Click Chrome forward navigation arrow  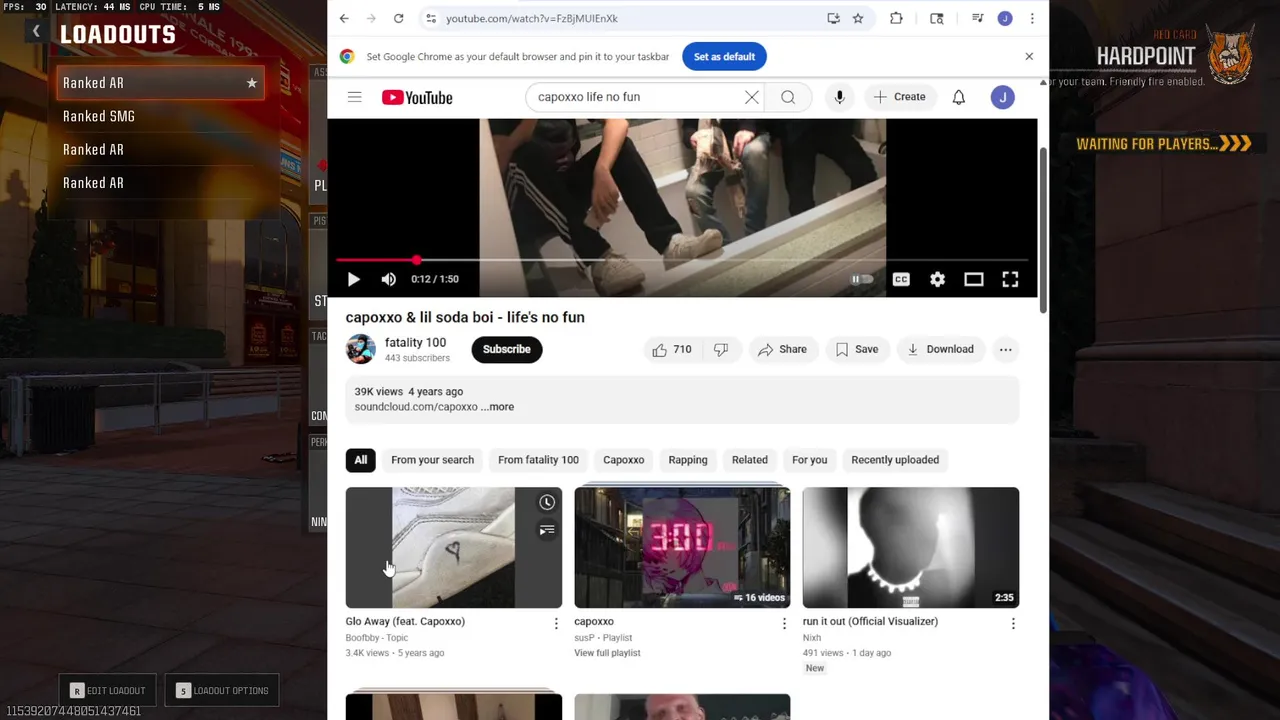tap(371, 18)
